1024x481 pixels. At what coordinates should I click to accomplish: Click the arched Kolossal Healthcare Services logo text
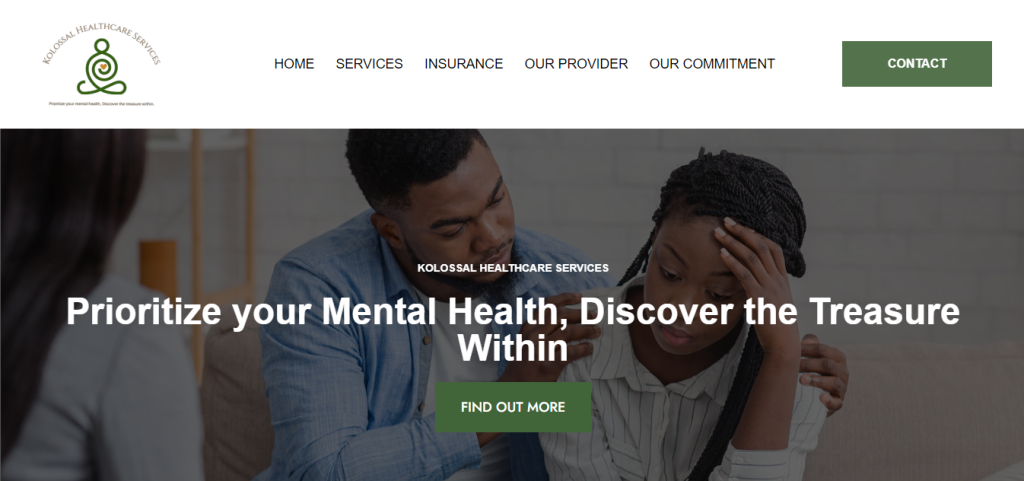coord(101,42)
